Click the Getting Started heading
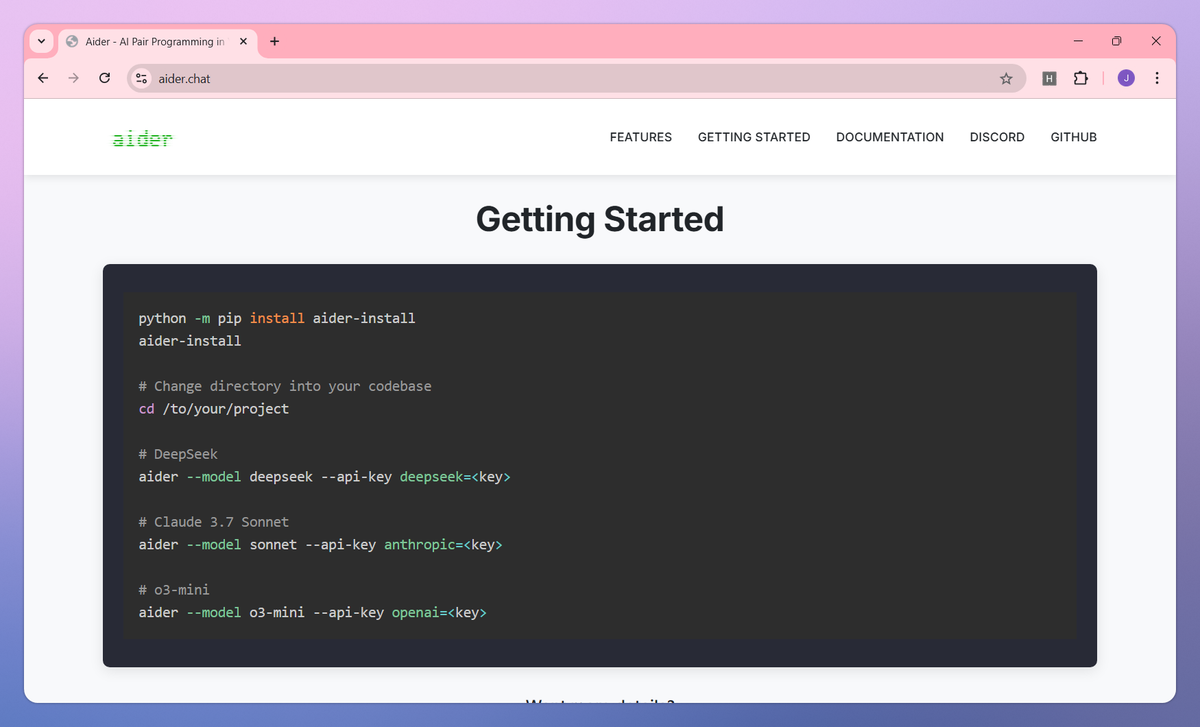This screenshot has width=1200, height=727. pyautogui.click(x=600, y=219)
